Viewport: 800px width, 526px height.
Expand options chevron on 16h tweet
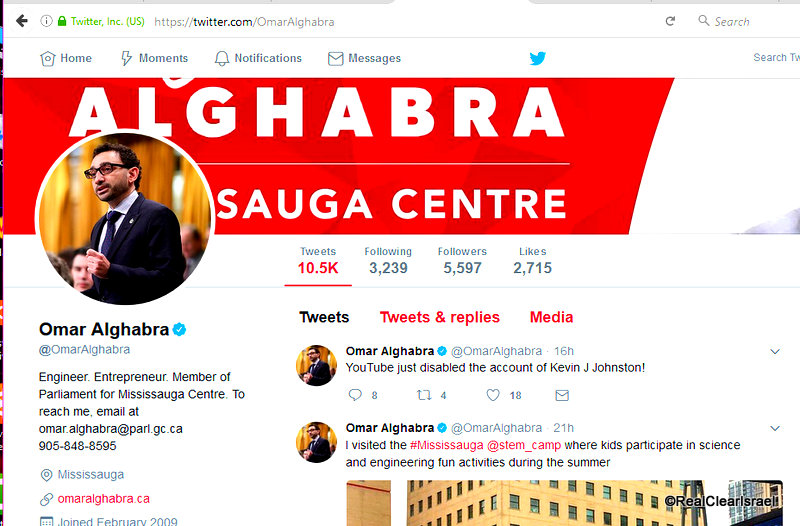pyautogui.click(x=775, y=352)
